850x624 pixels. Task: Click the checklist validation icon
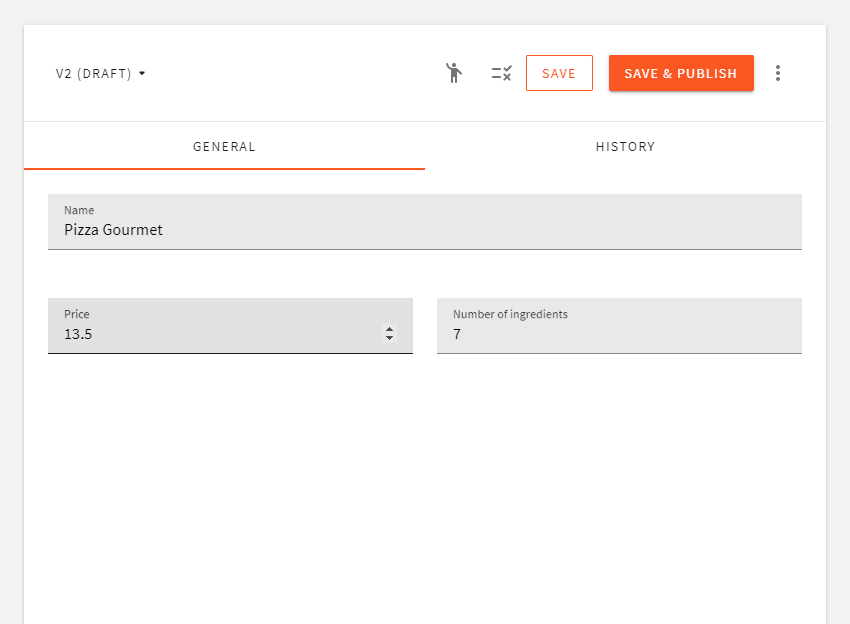coord(501,72)
